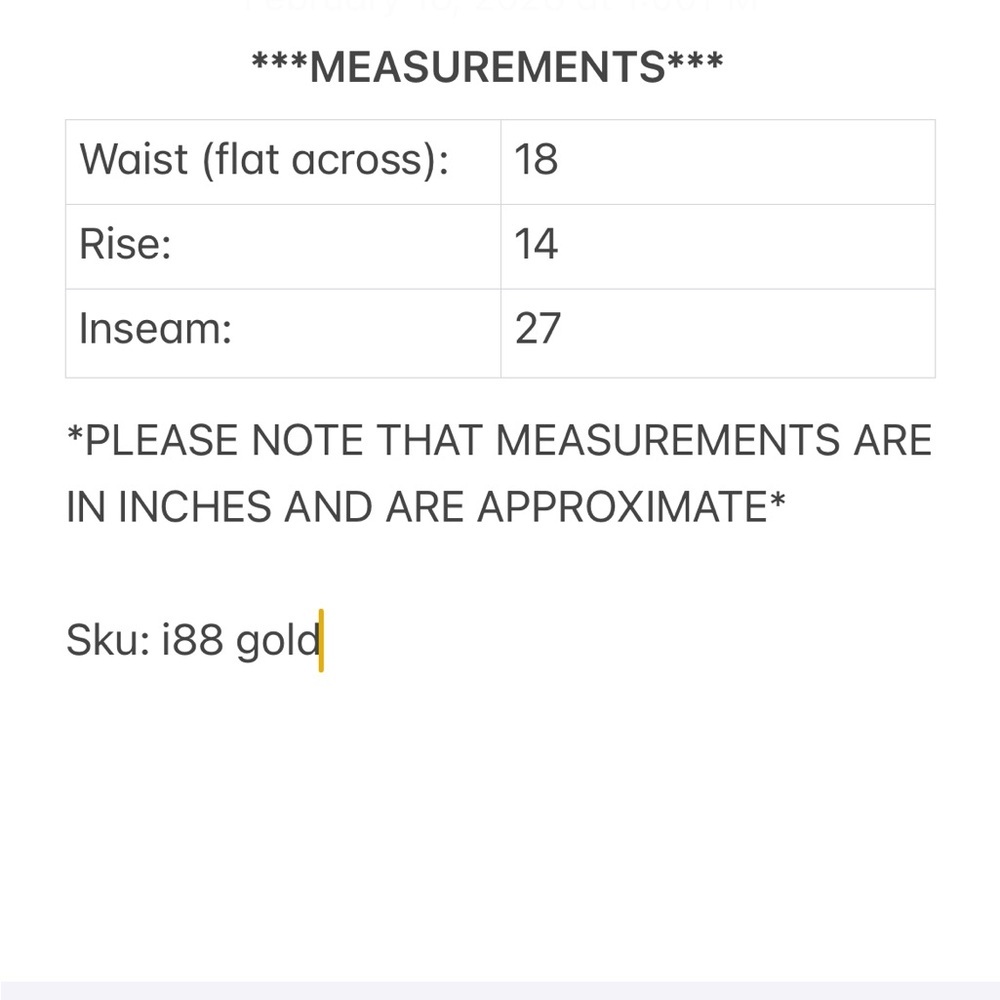Click the "Waist (flat across):" table cell

tap(283, 162)
